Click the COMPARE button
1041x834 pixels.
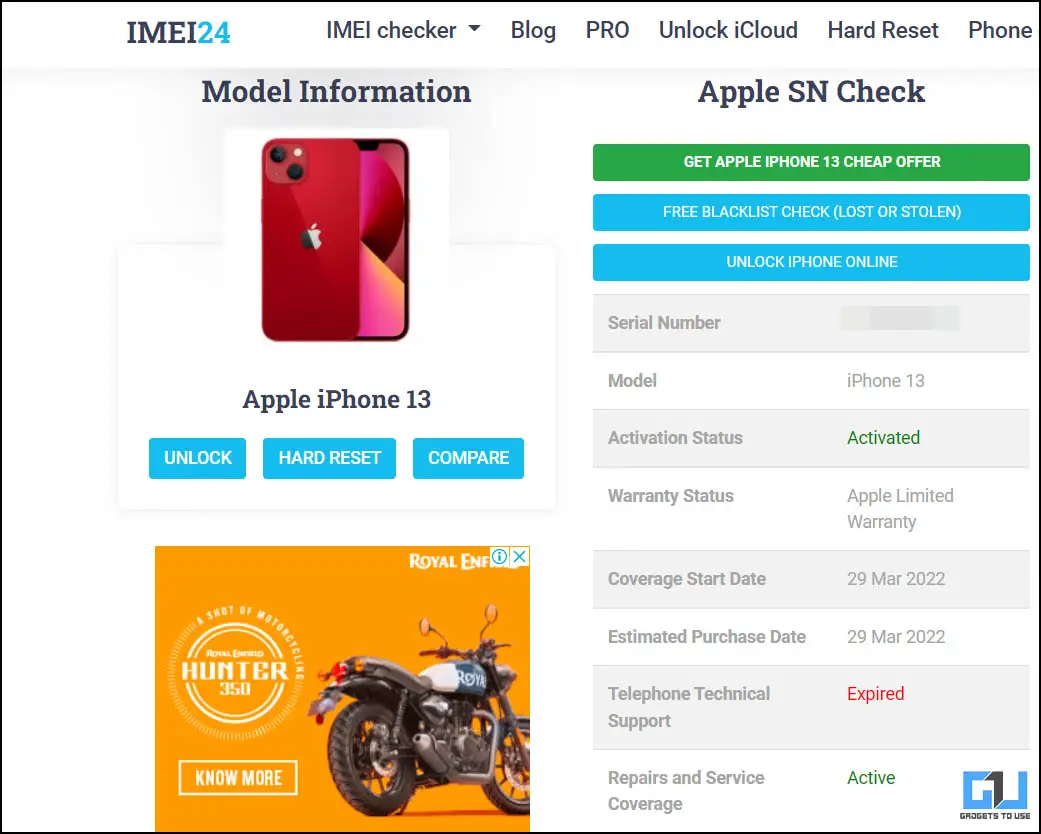[x=468, y=458]
